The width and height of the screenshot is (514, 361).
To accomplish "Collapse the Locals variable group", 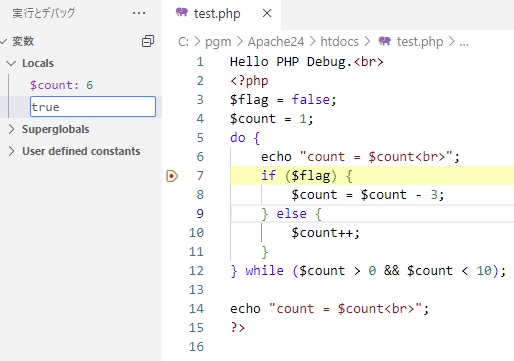I will 11,63.
